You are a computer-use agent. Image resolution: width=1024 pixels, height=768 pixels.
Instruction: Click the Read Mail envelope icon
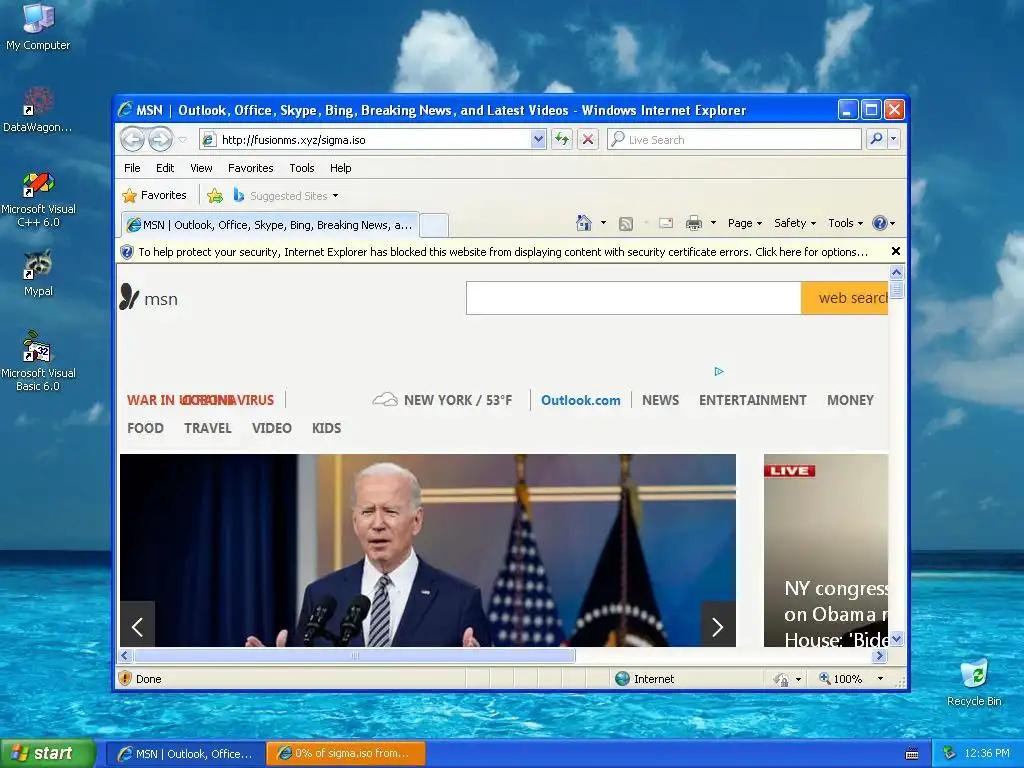665,223
